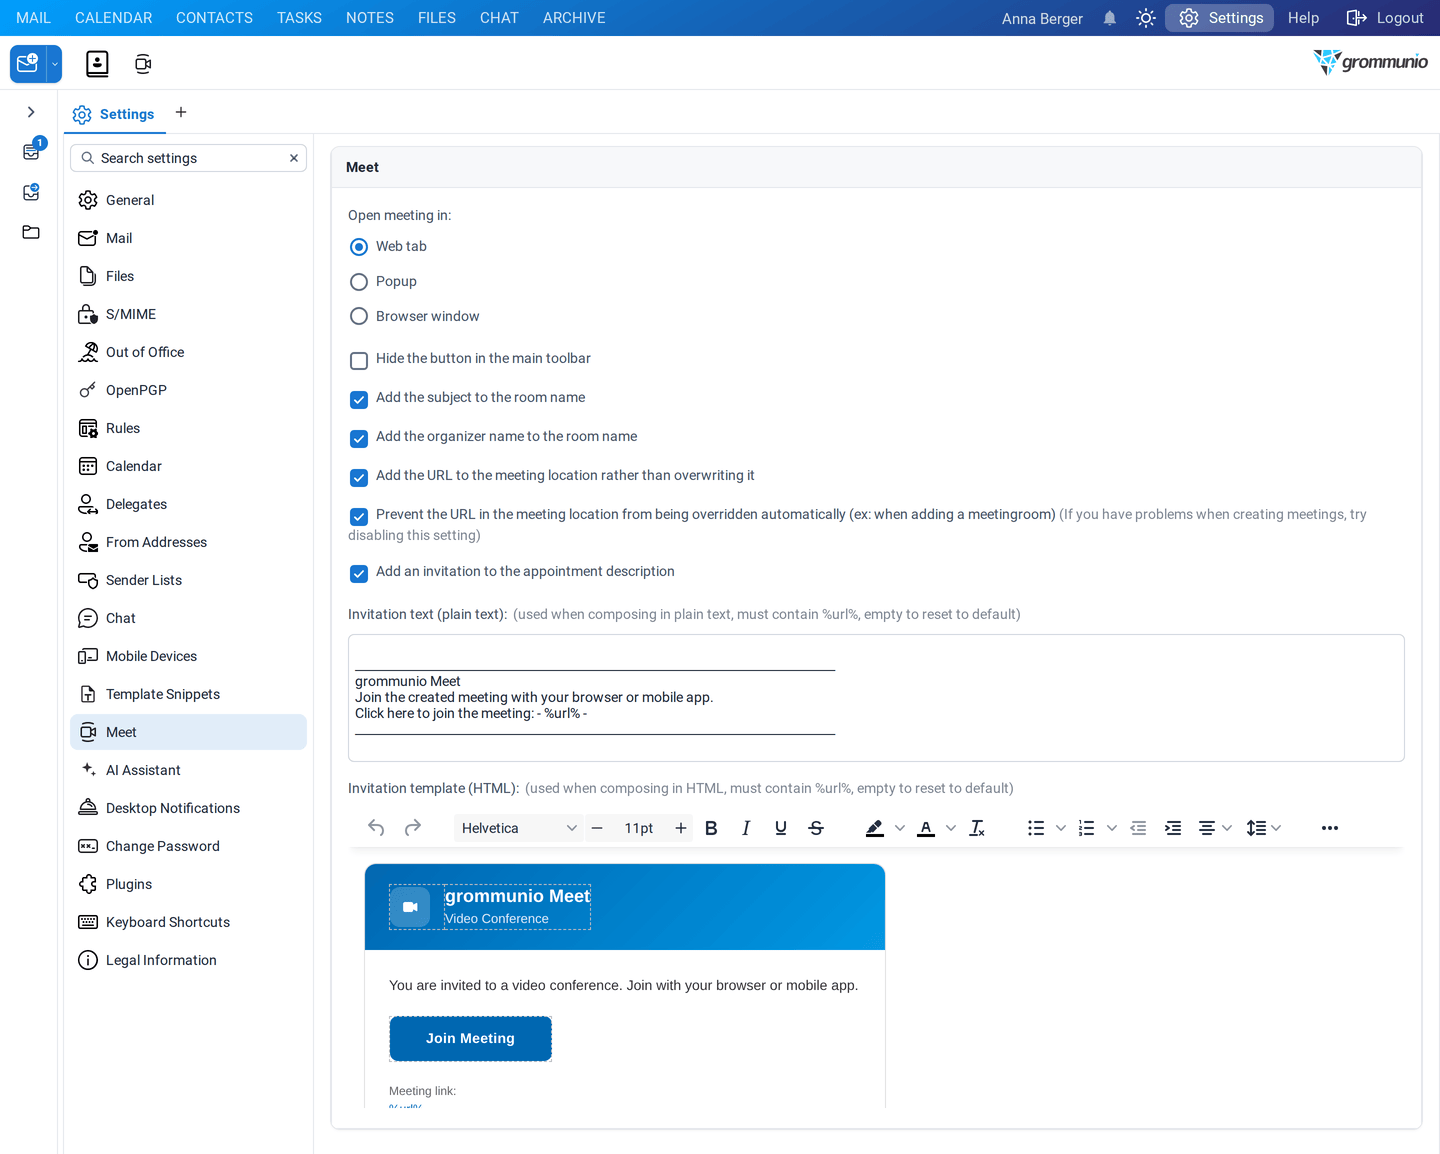Image resolution: width=1440 pixels, height=1154 pixels.
Task: Toggle italic formatting
Action: click(746, 828)
